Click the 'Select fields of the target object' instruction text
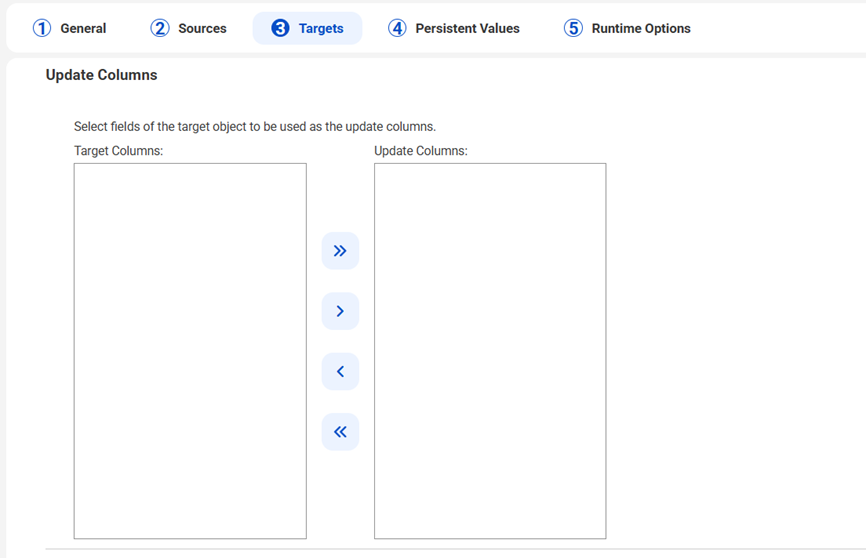This screenshot has height=558, width=866. pyautogui.click(x=255, y=127)
